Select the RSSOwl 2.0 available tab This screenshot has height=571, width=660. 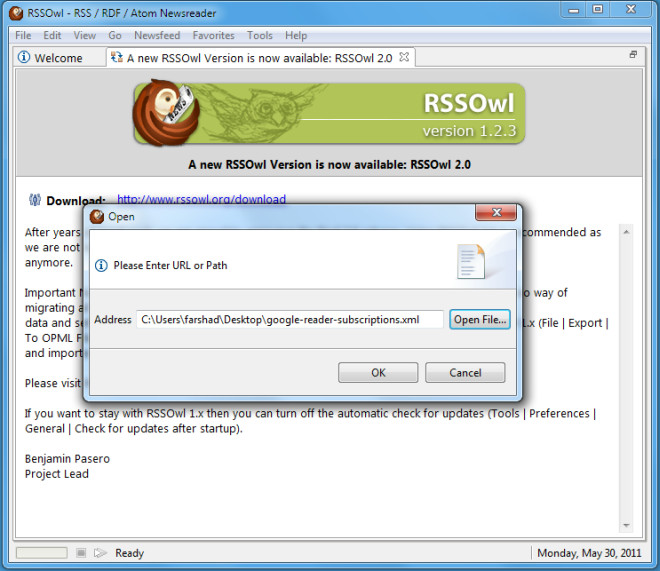(x=259, y=58)
